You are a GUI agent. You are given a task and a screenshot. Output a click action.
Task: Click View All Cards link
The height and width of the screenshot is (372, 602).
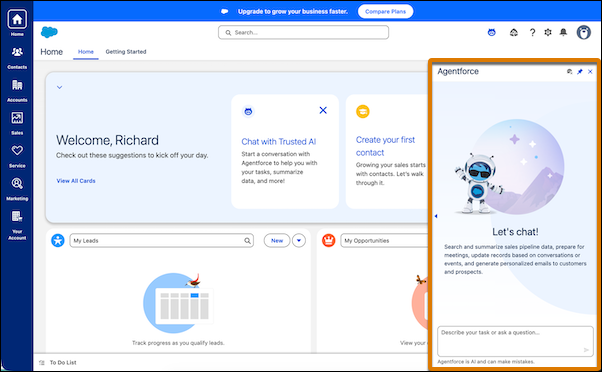(76, 181)
